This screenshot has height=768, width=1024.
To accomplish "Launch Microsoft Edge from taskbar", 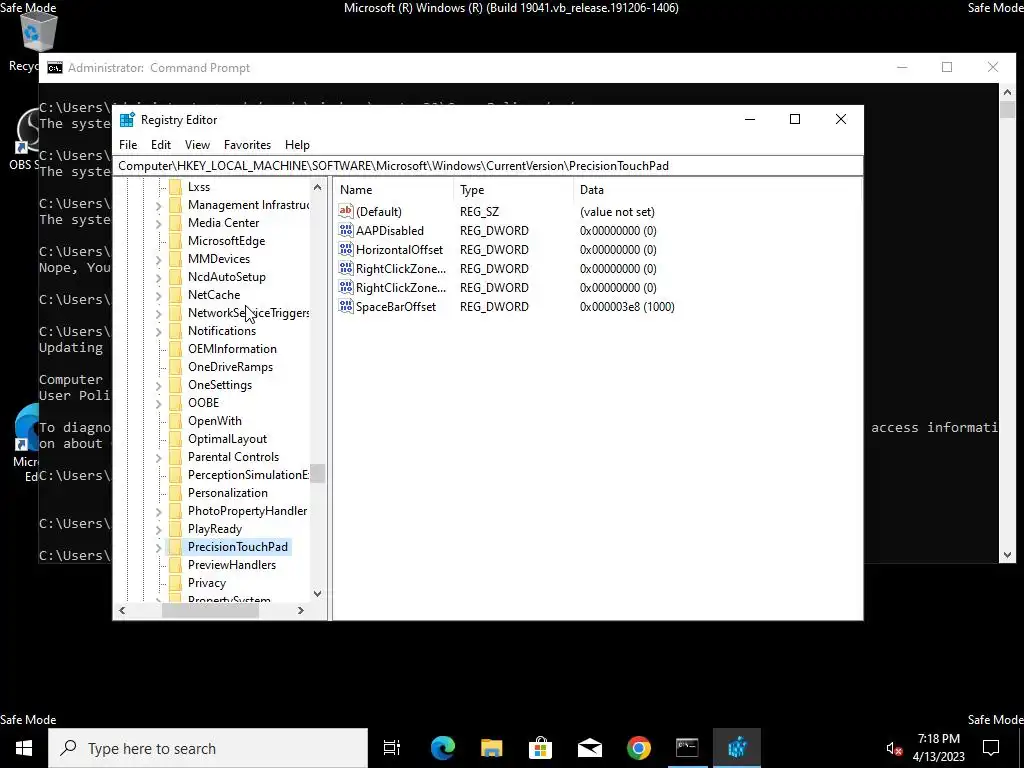I will tap(442, 748).
